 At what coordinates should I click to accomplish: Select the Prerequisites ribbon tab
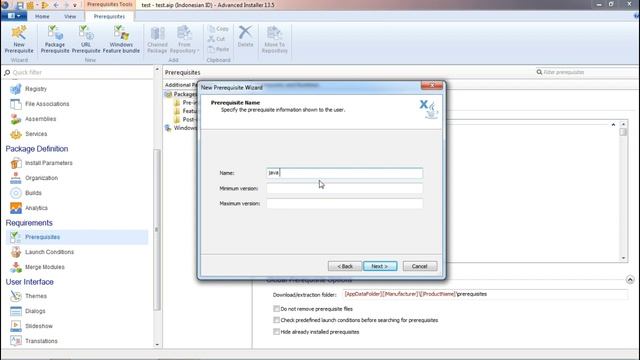109,16
